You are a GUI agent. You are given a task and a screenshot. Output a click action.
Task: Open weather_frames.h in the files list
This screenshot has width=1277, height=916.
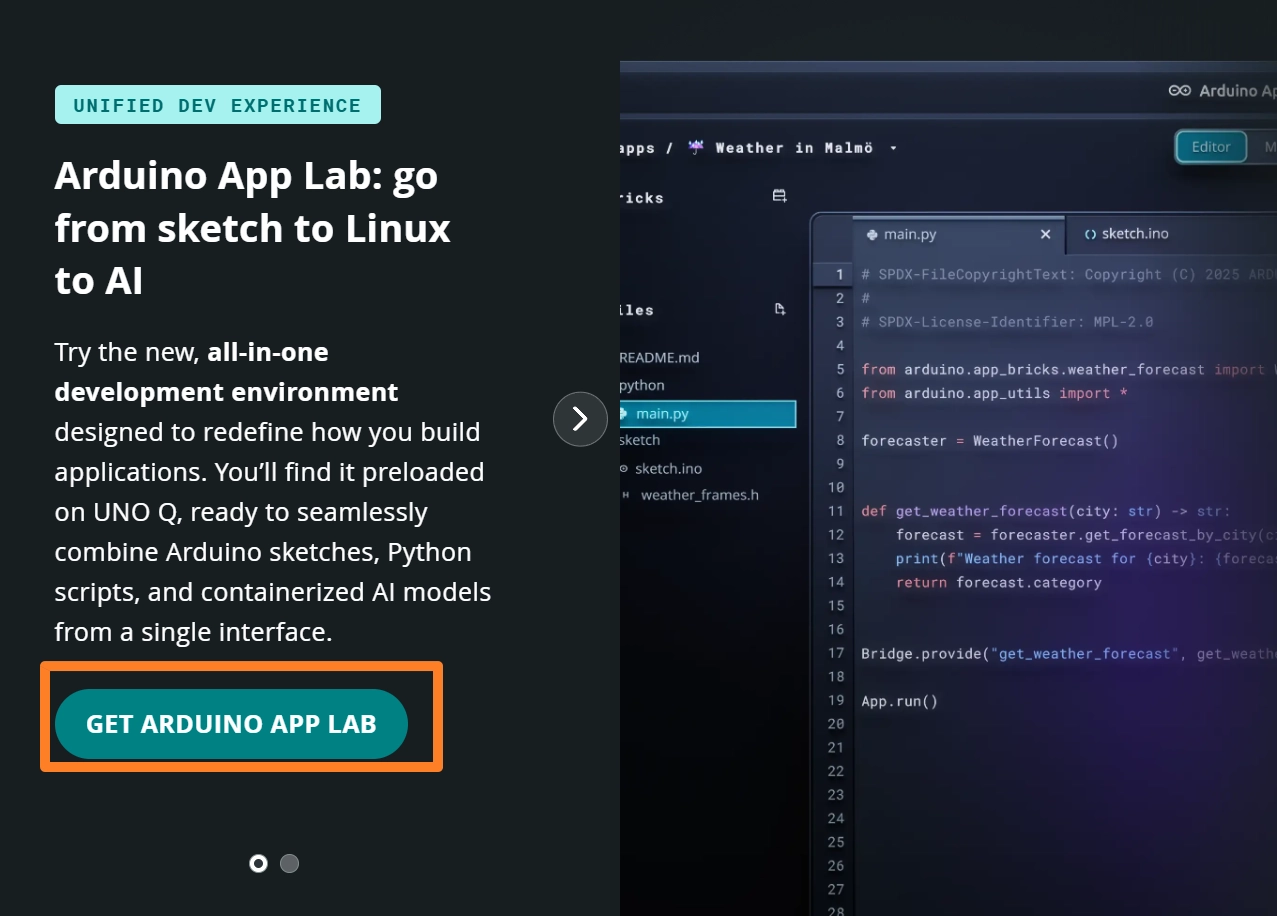pyautogui.click(x=700, y=495)
